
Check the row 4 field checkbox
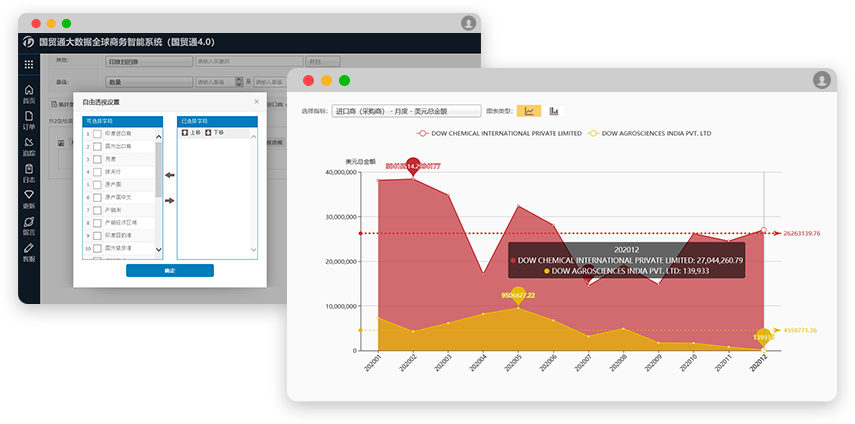[x=97, y=172]
